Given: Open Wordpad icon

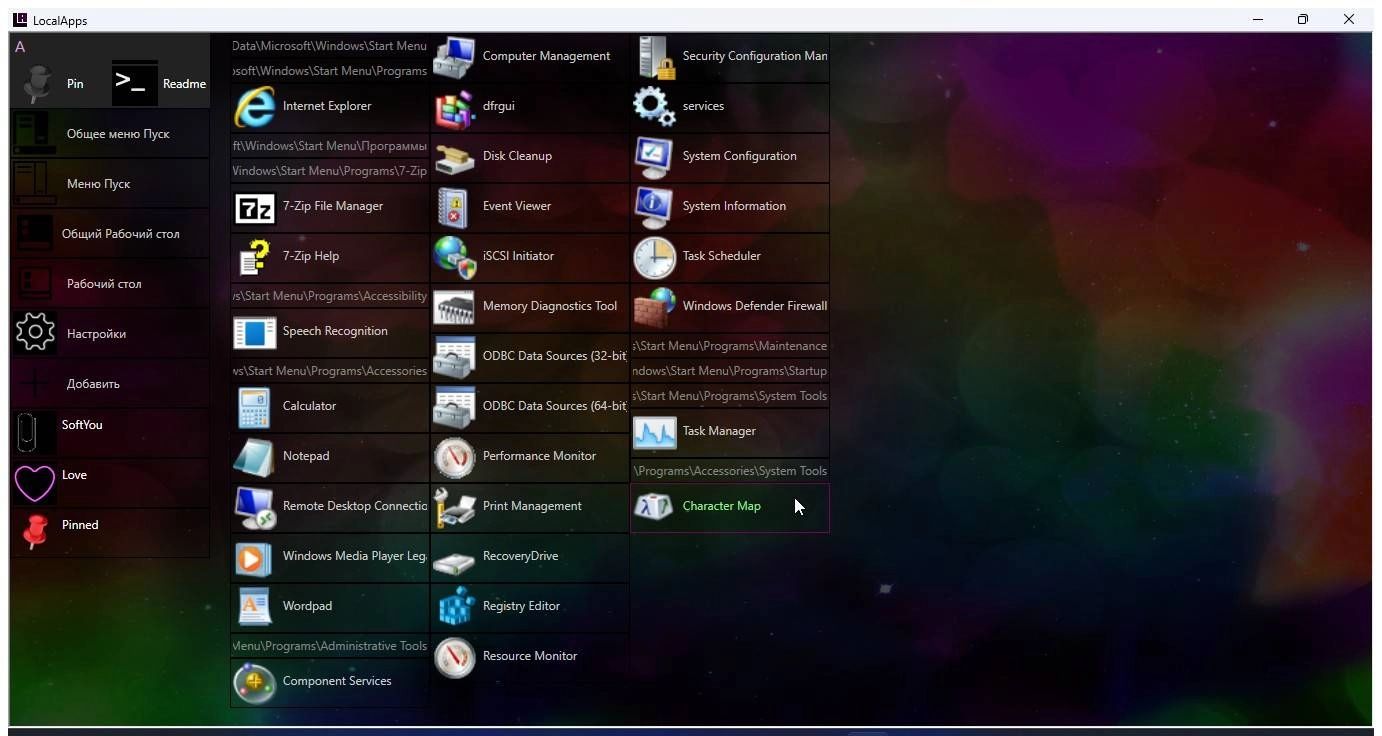Looking at the screenshot, I should click(x=254, y=606).
